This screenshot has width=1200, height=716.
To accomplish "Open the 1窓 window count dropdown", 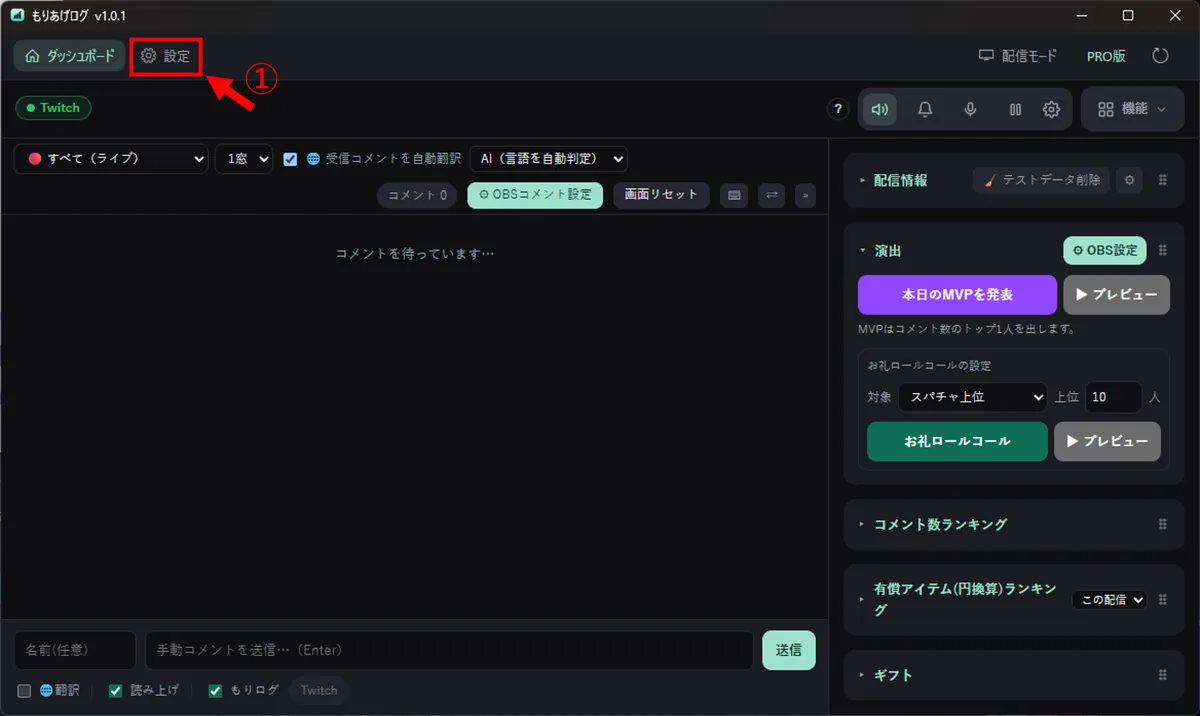I will click(244, 159).
